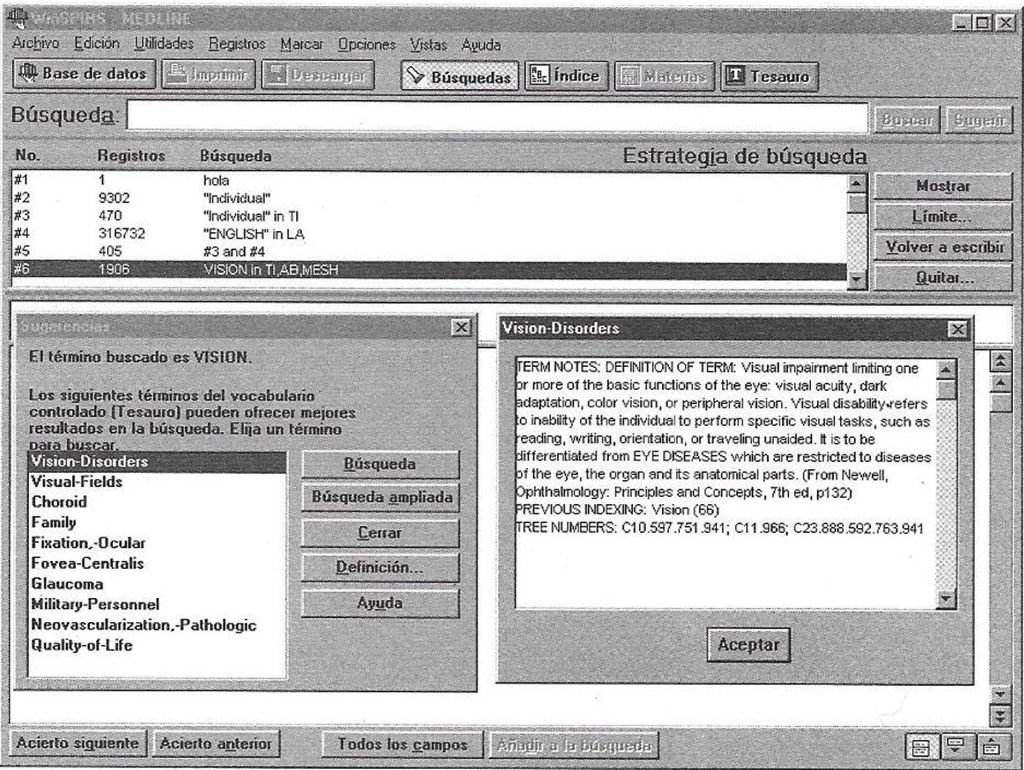Open the Índice toolbar button
The image size is (1024, 770).
point(566,76)
